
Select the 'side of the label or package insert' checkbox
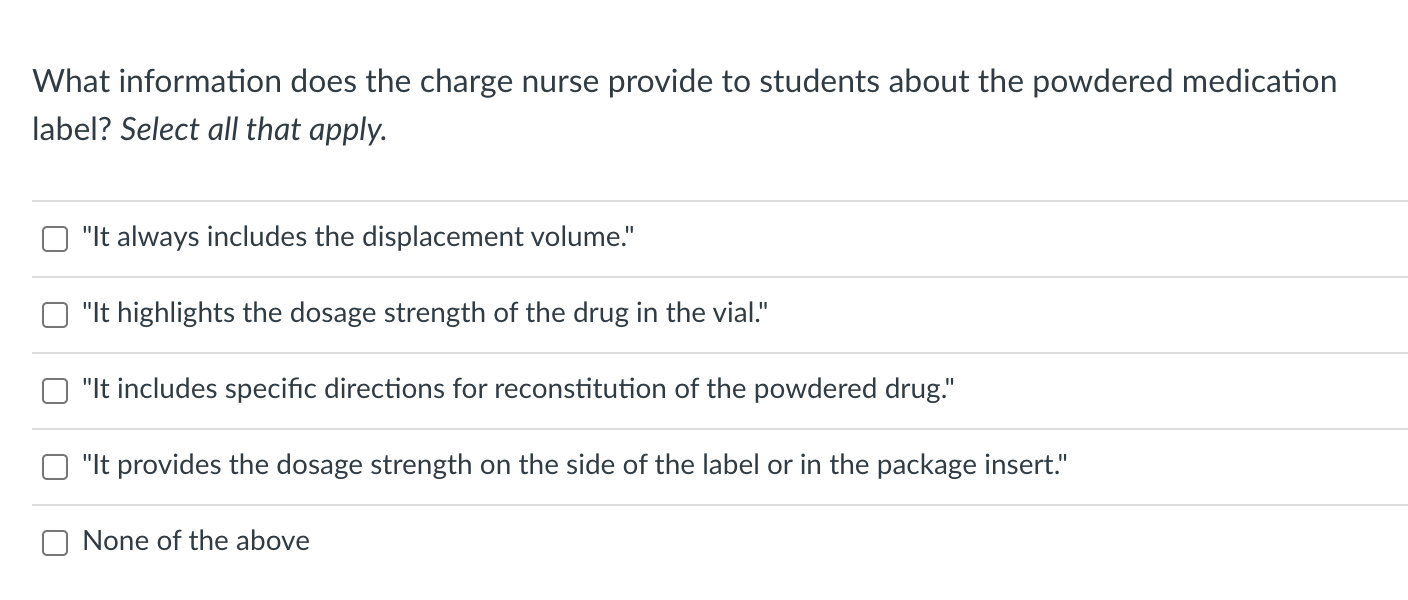click(x=54, y=467)
